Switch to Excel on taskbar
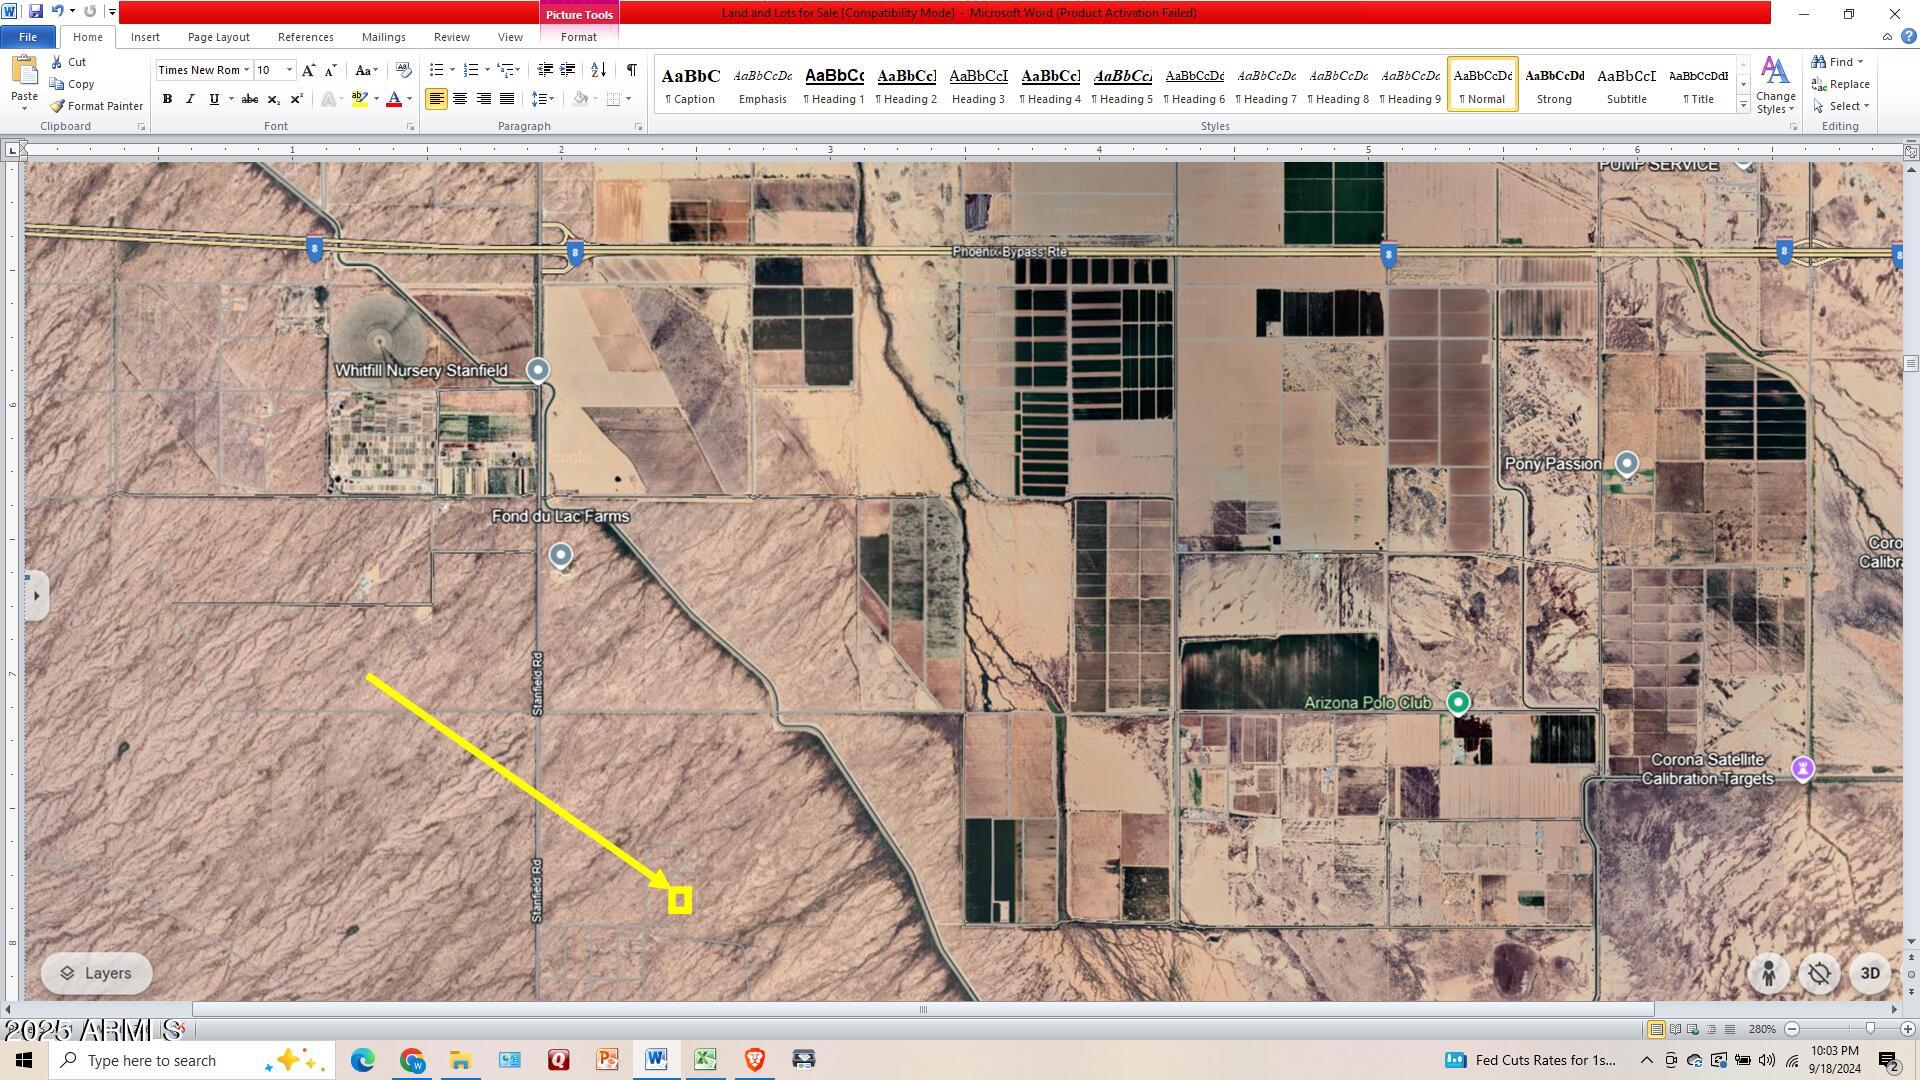The height and width of the screenshot is (1080, 1920). point(705,1060)
